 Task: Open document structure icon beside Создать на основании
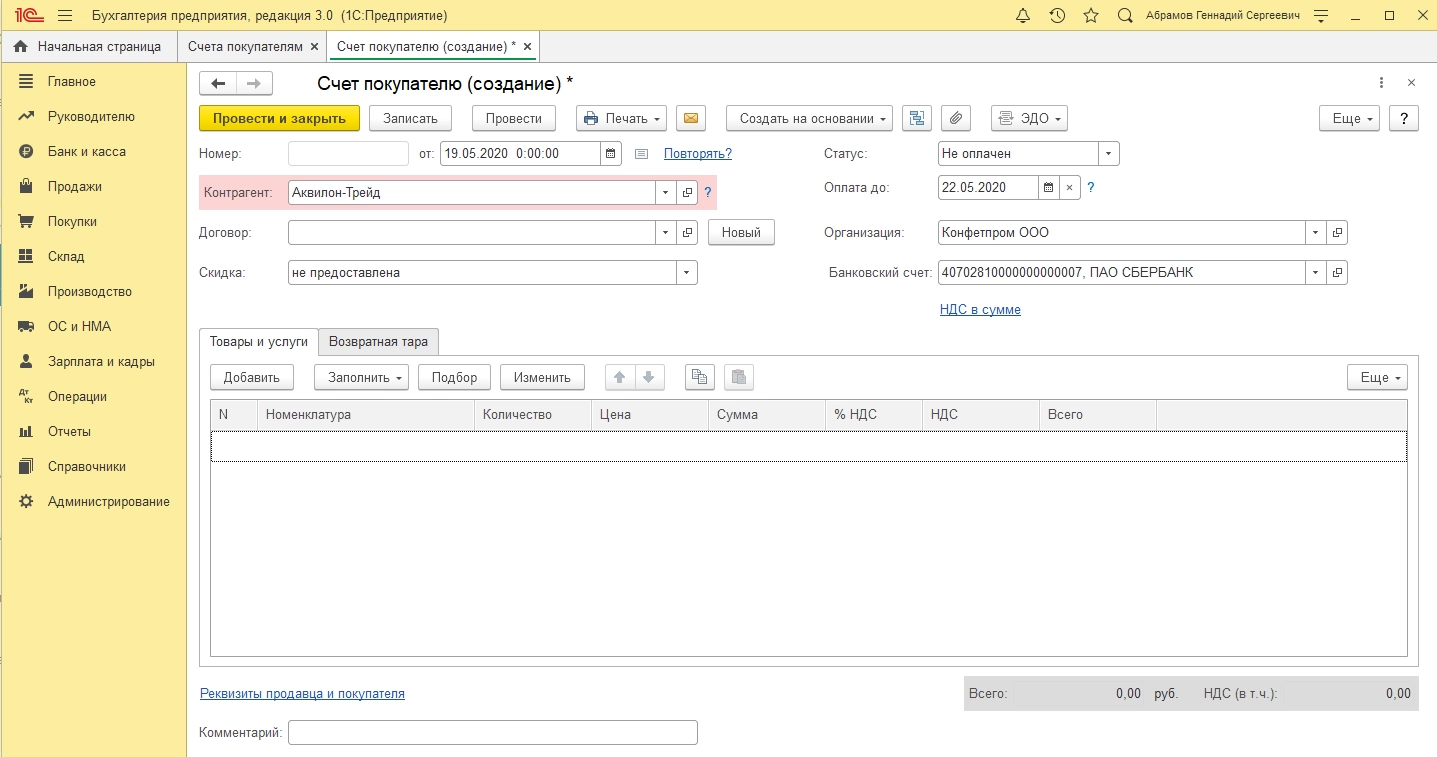(916, 118)
